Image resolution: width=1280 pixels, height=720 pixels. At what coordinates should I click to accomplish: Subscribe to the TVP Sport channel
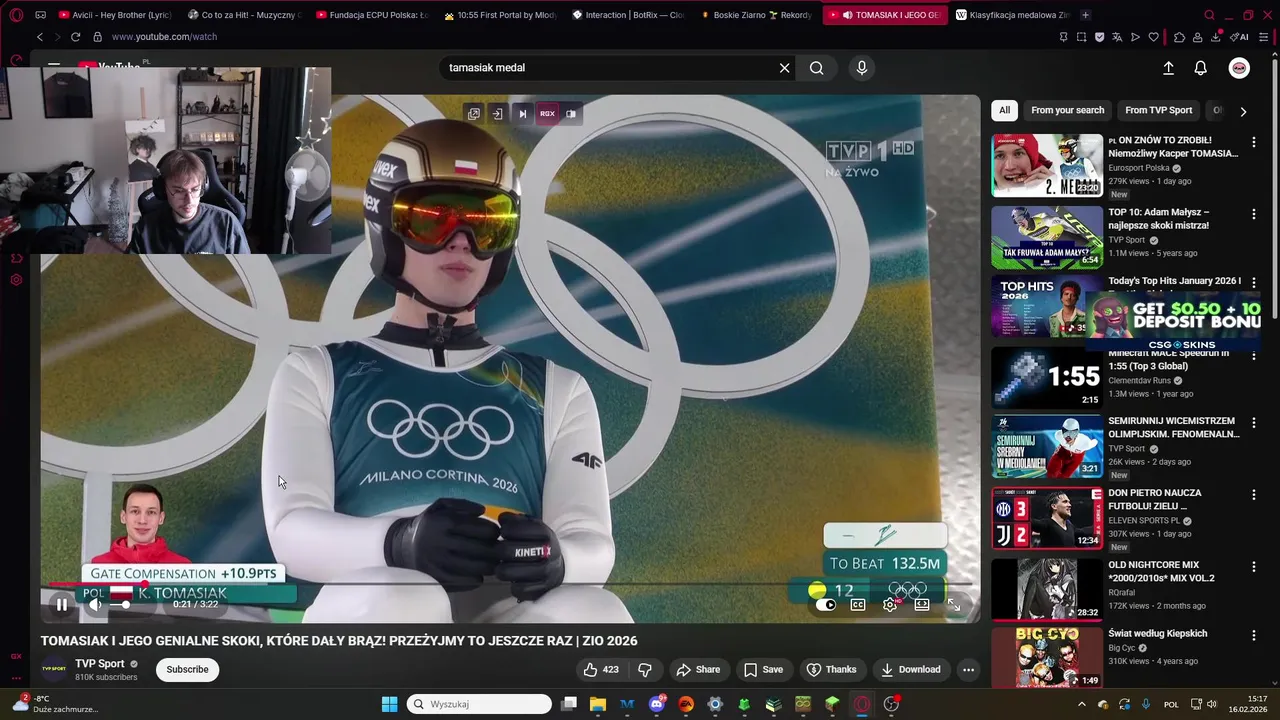pyautogui.click(x=187, y=669)
